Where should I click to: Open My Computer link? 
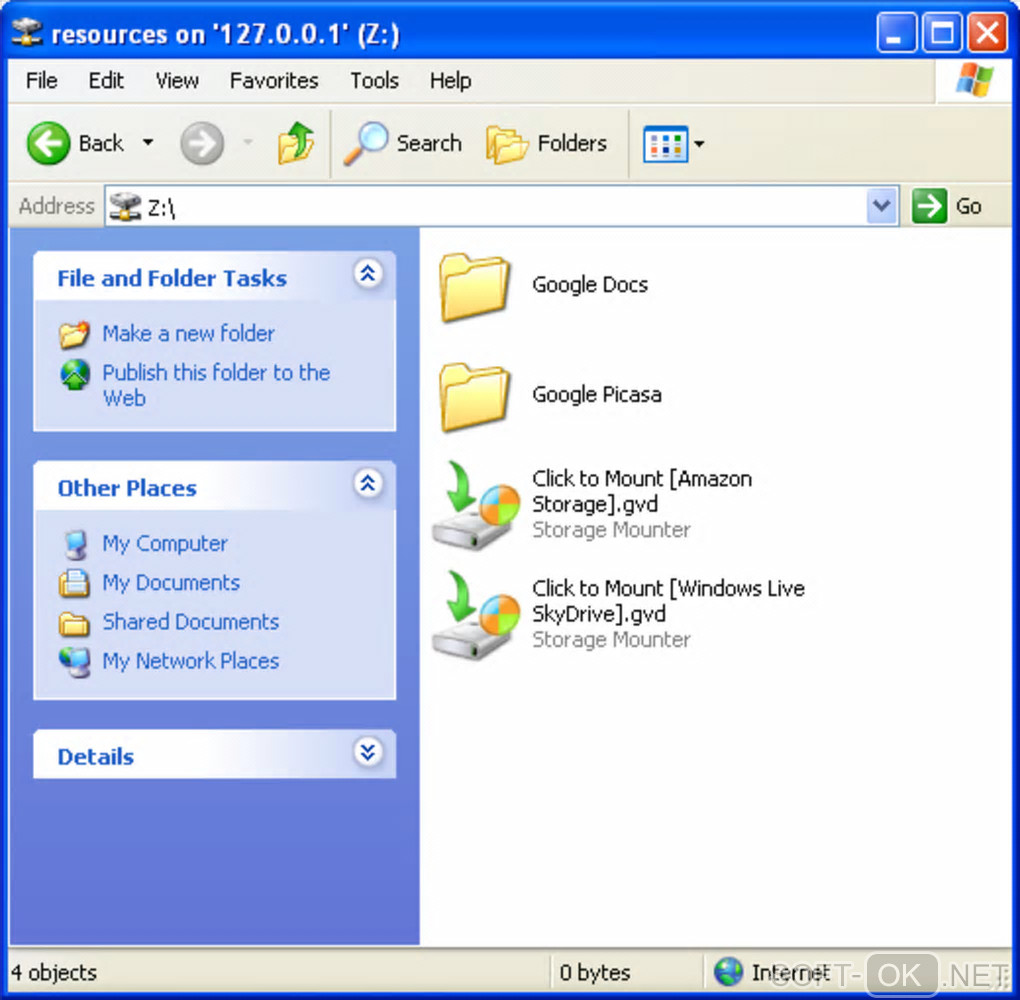(x=165, y=543)
